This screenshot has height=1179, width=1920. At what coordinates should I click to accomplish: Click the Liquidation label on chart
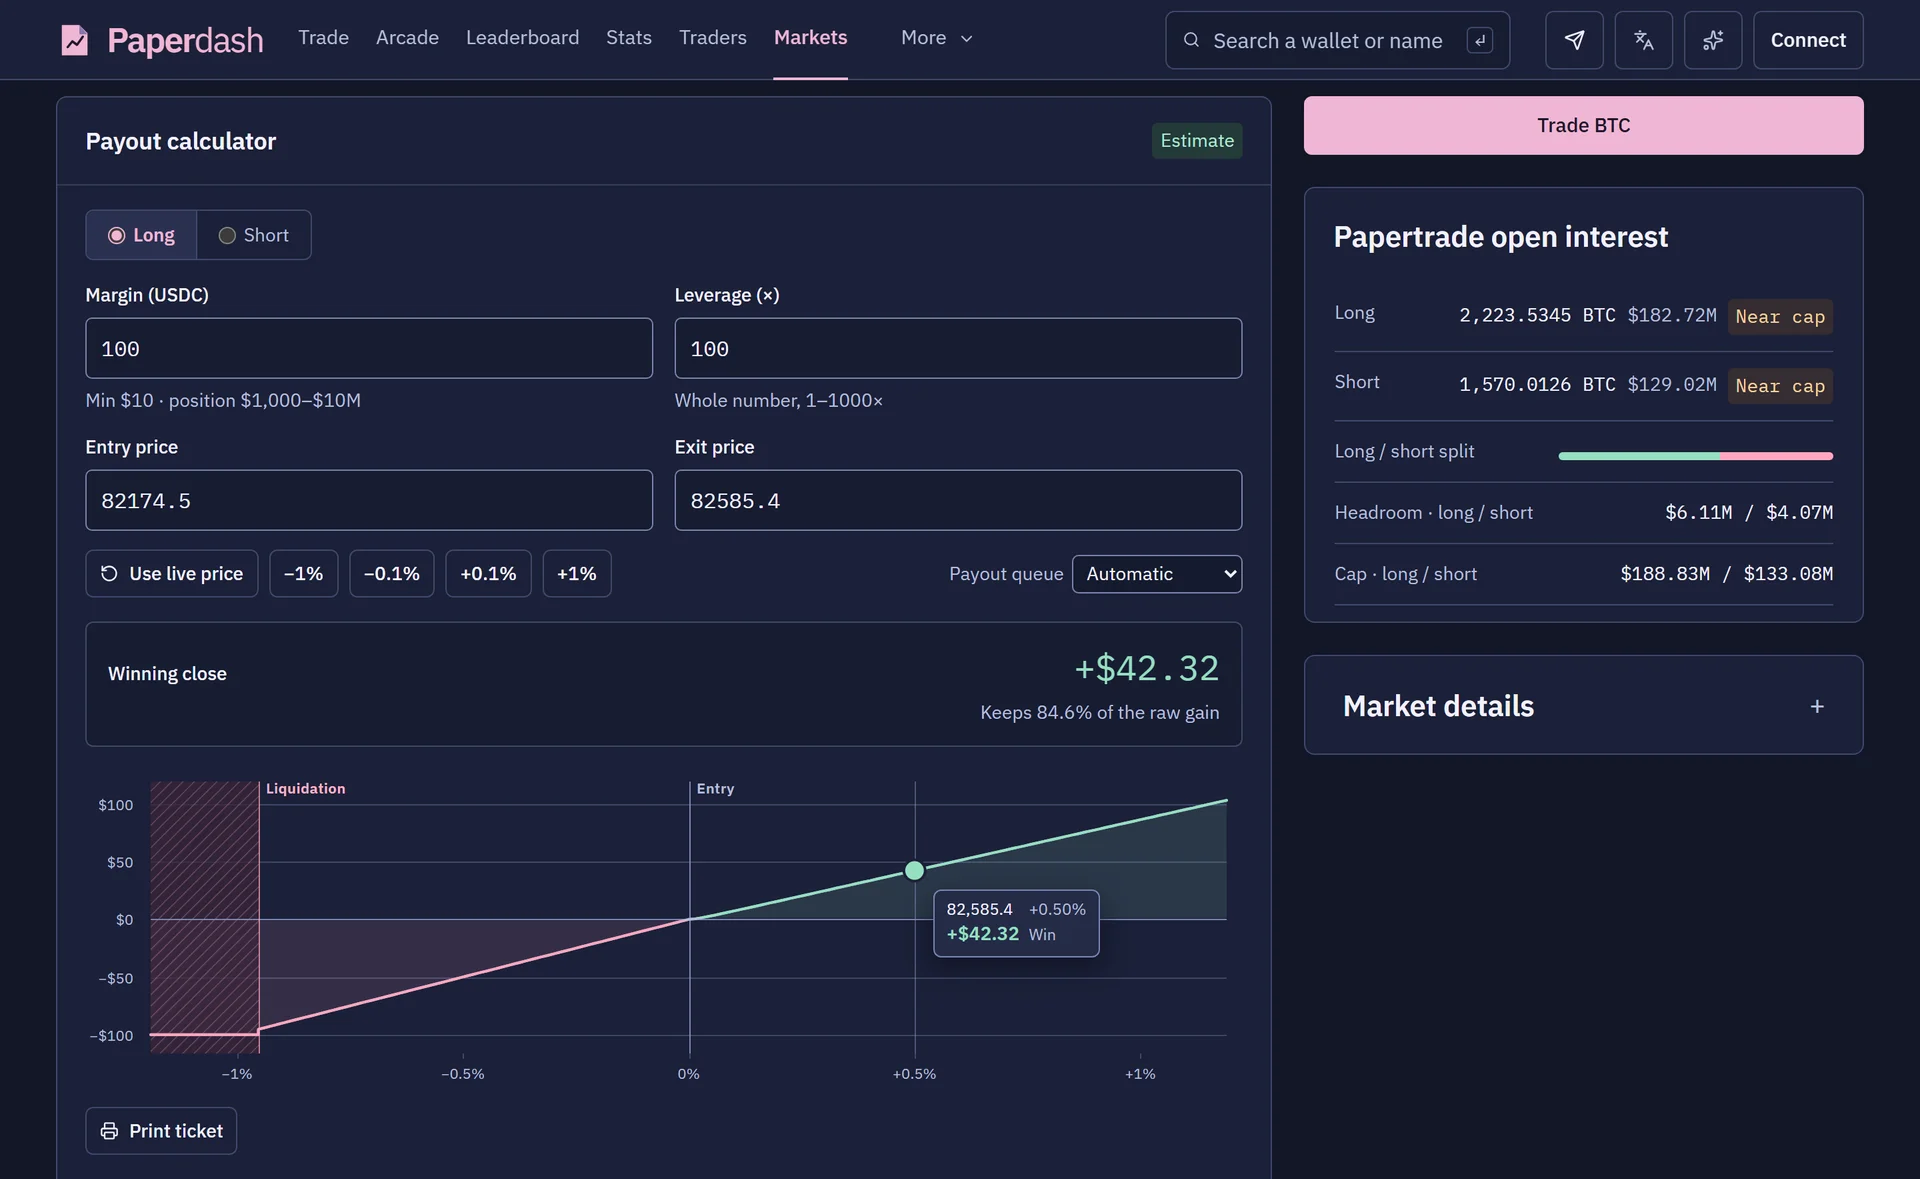[305, 788]
